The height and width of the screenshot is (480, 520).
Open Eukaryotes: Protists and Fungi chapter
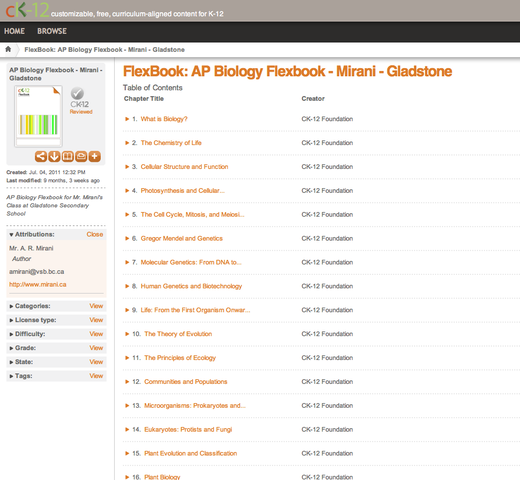point(188,430)
